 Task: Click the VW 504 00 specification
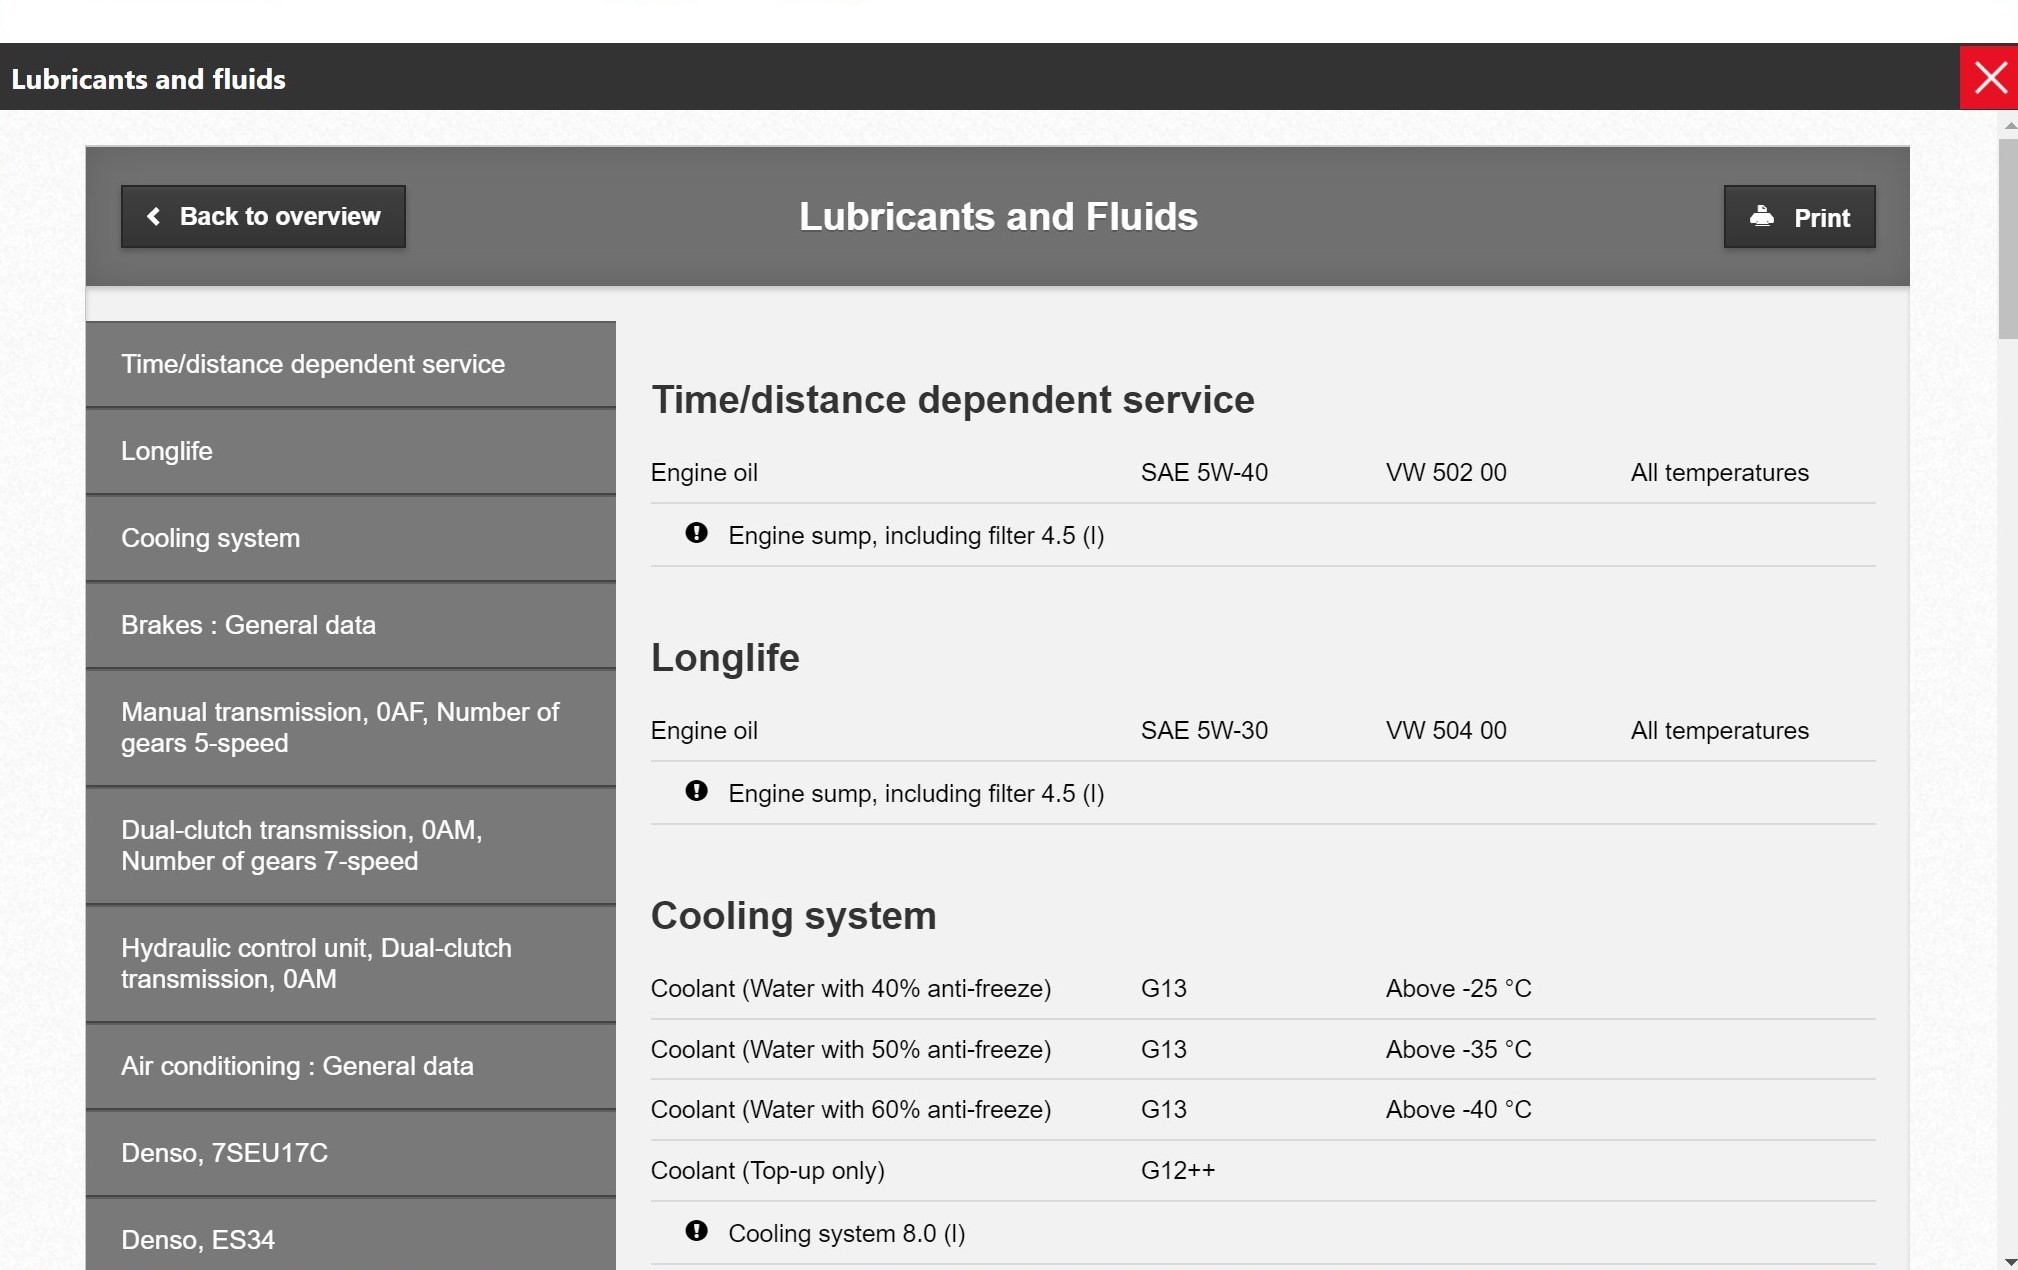[x=1446, y=730]
